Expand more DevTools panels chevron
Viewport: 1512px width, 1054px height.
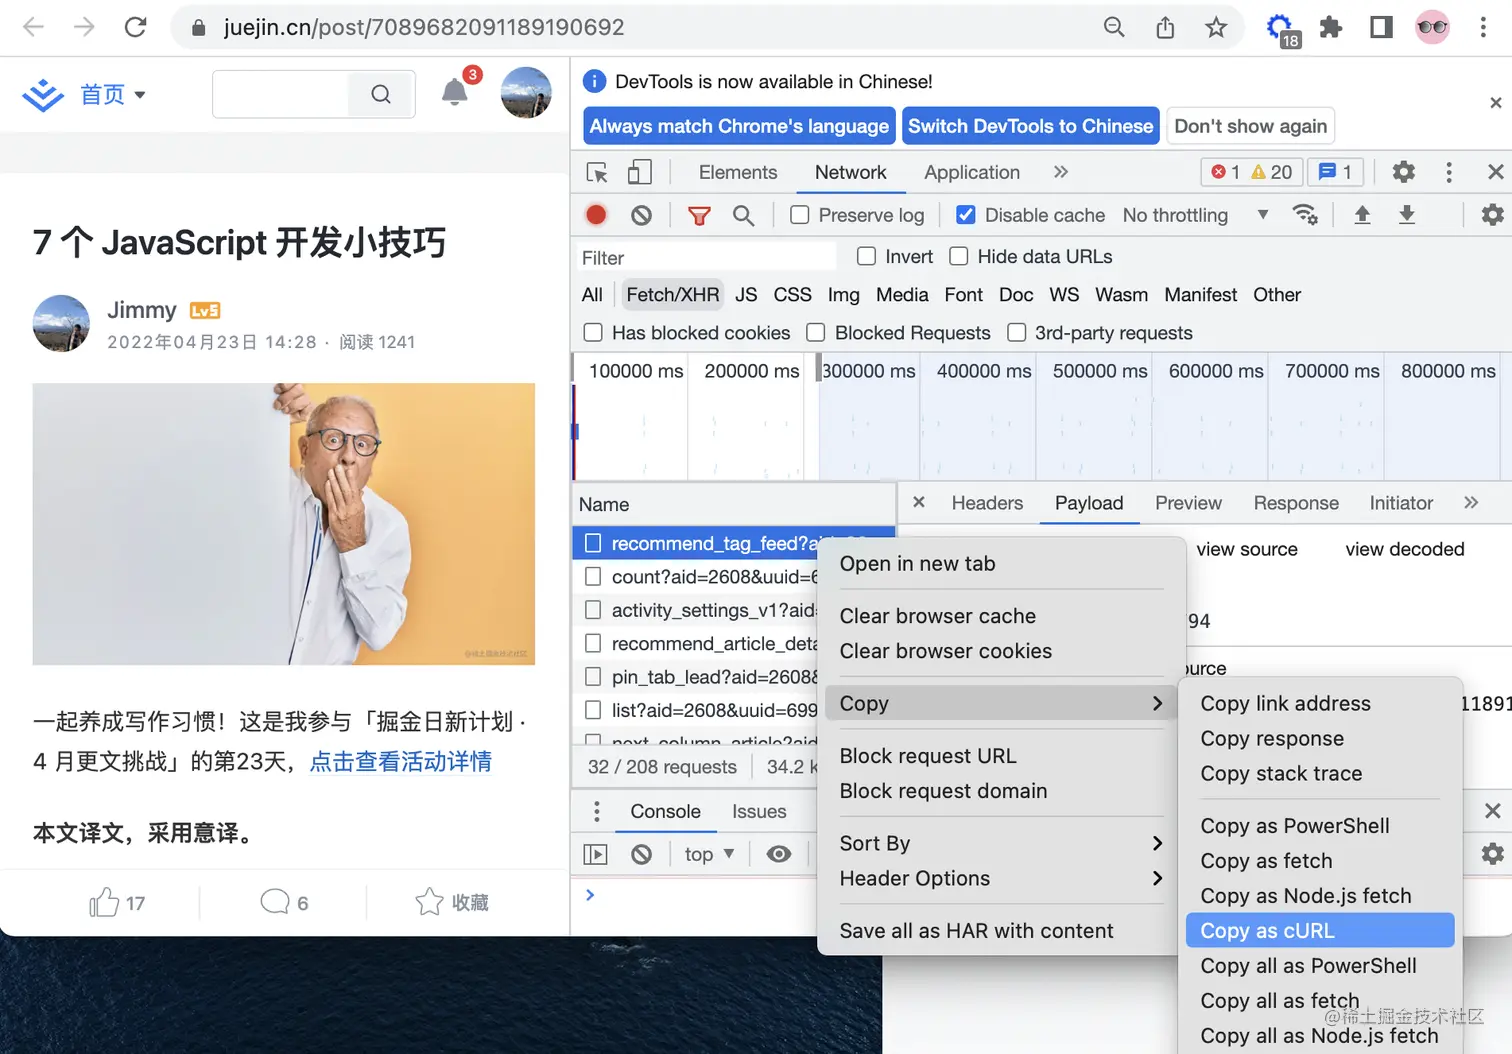(x=1061, y=172)
